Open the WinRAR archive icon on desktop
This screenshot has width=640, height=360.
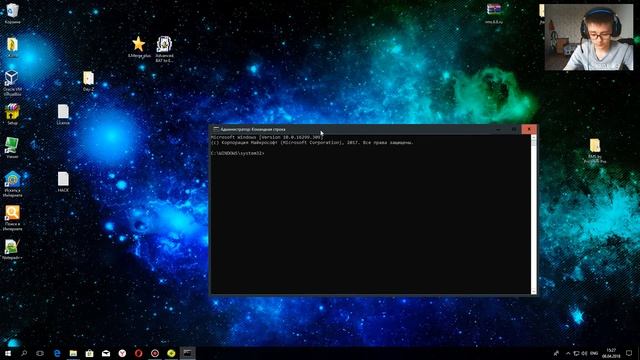(494, 13)
